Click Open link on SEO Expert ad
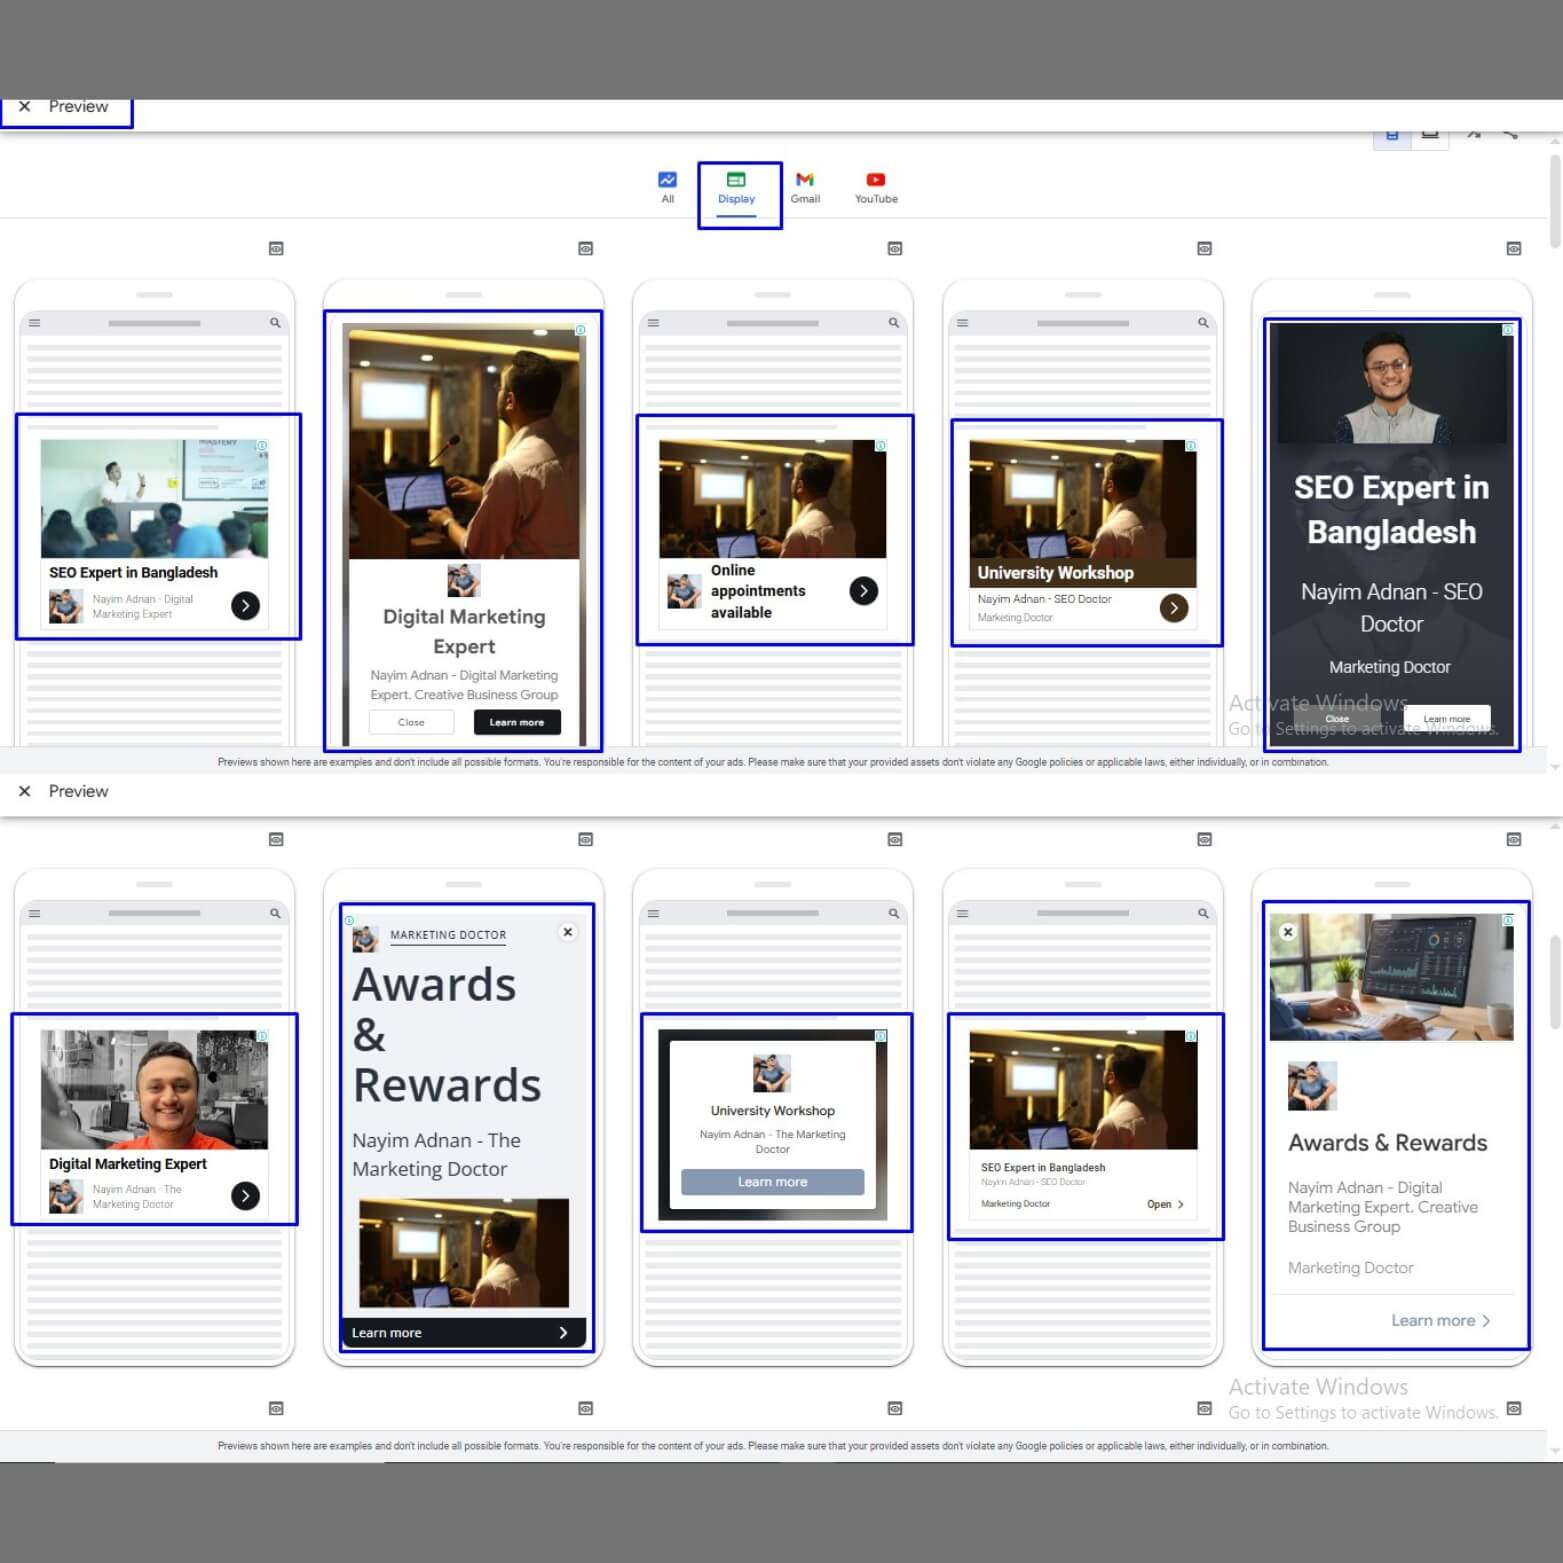Screen dimensions: 1563x1563 1164,1204
